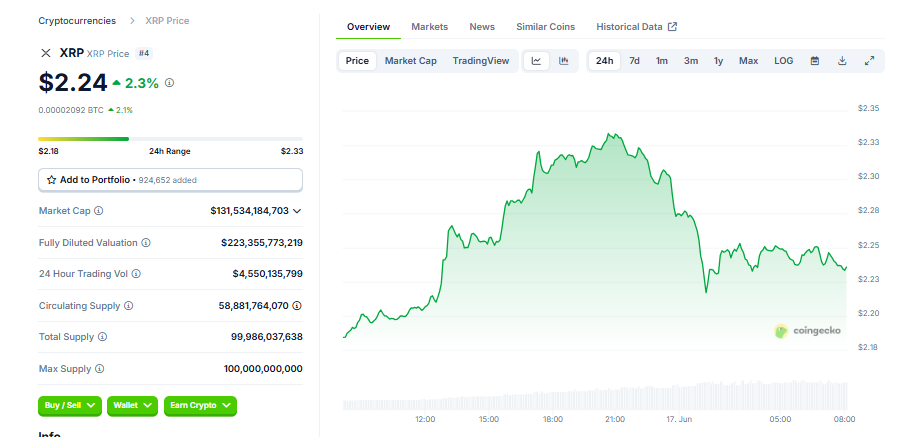Open Total Supply info icon
Viewport: 909px width, 437px height.
pyautogui.click(x=103, y=337)
